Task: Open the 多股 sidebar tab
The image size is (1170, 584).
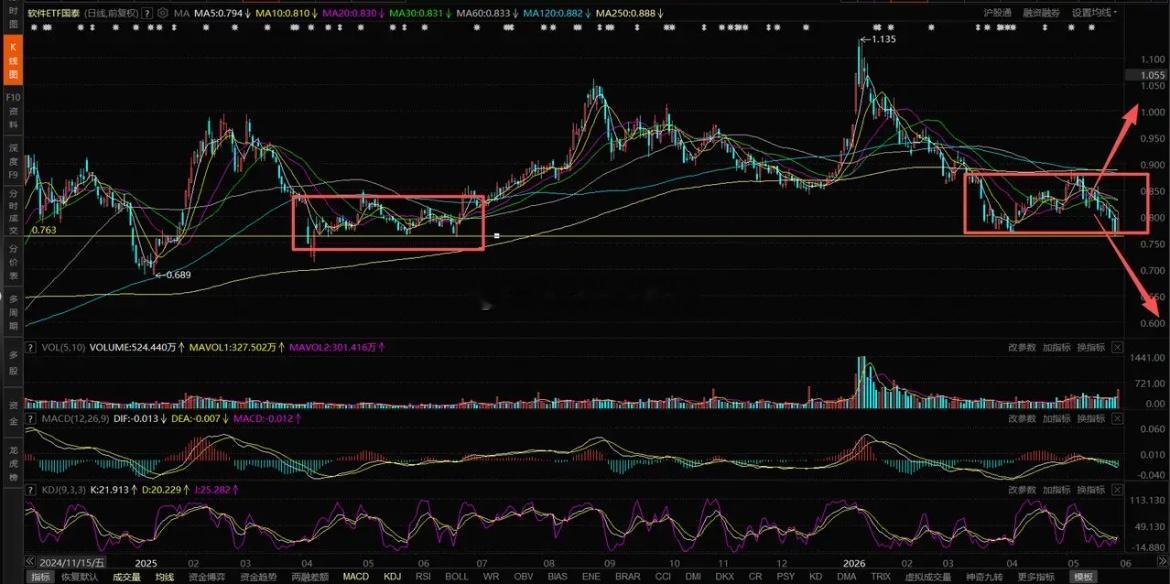Action: pos(12,363)
